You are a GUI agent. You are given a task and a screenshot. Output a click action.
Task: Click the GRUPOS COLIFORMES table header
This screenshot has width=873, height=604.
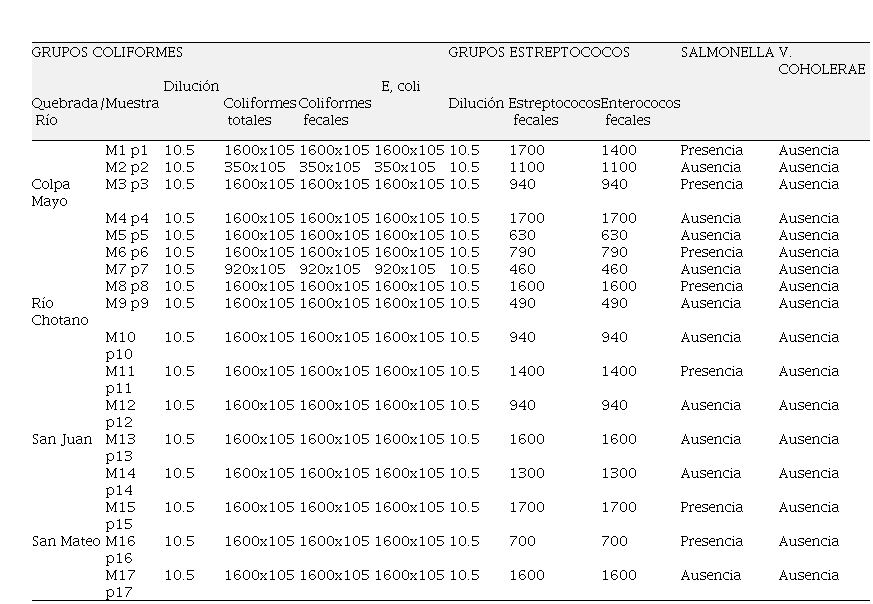107,52
